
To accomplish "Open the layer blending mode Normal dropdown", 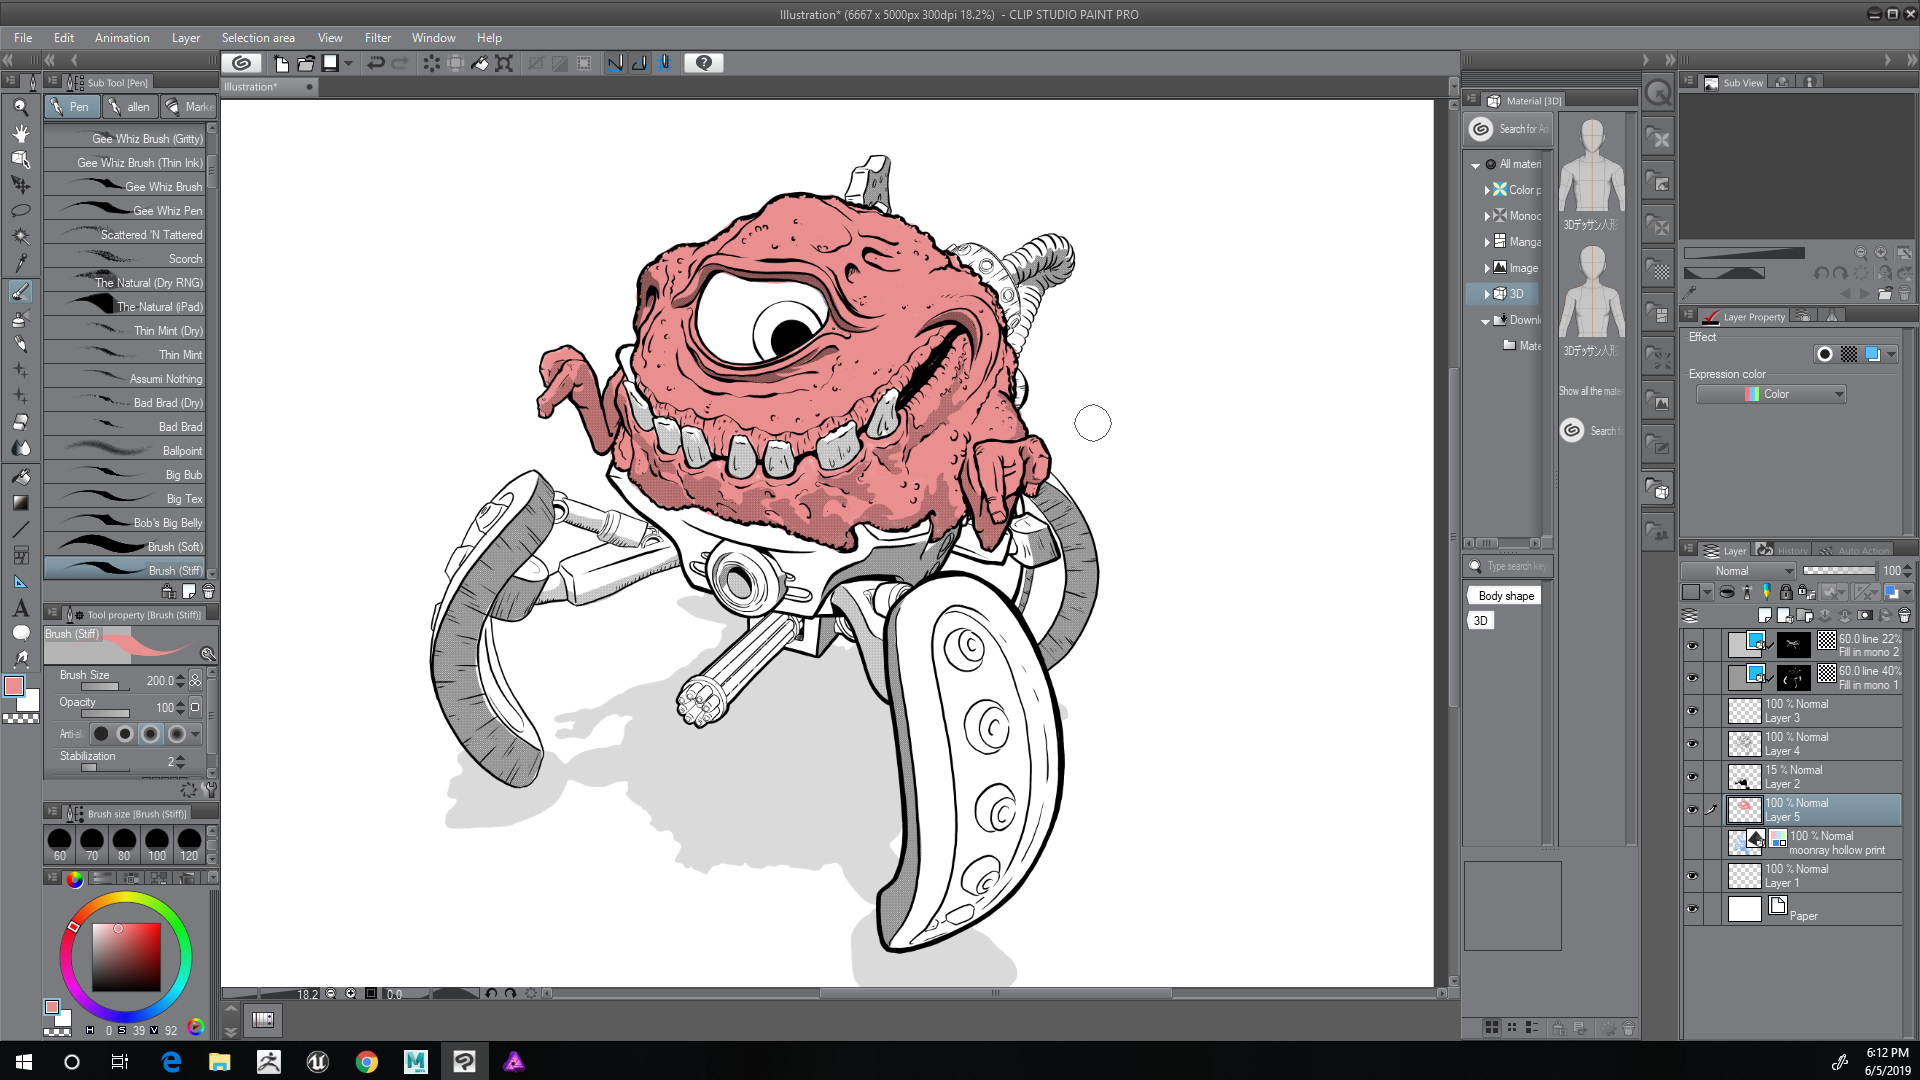I will click(x=1738, y=571).
